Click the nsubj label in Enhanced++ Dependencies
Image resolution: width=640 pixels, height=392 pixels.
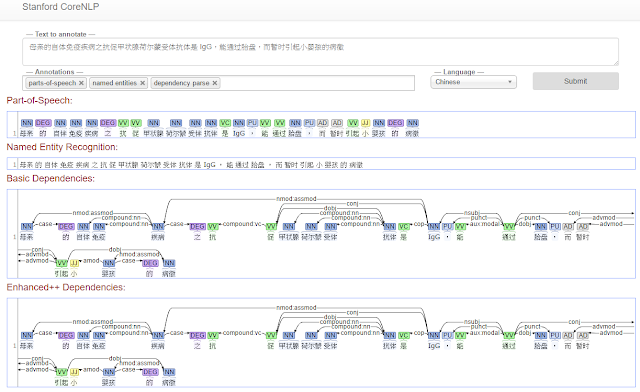(472, 322)
